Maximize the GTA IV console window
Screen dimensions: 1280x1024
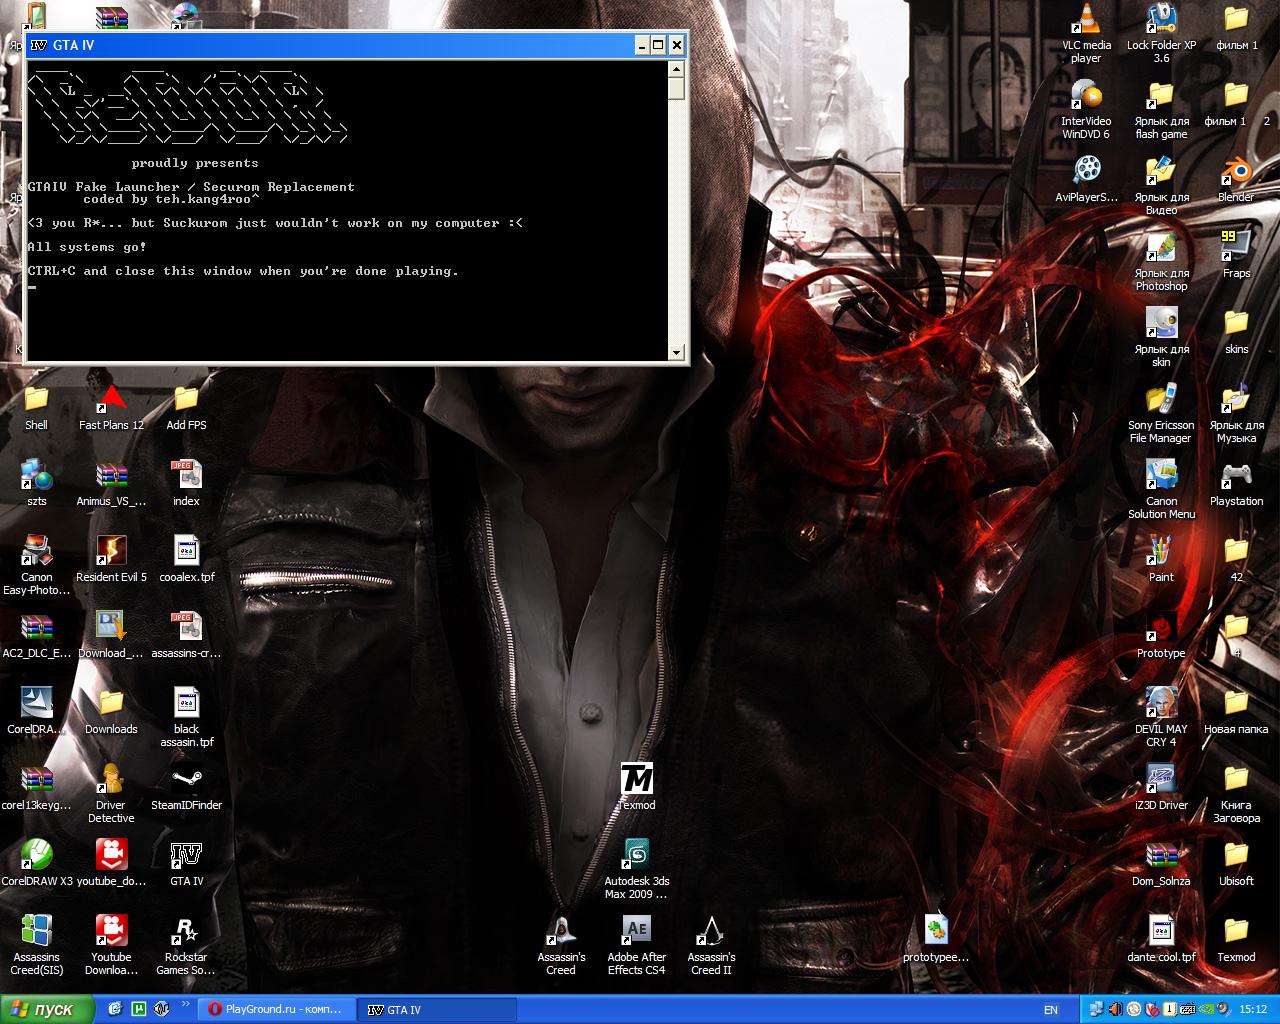point(658,45)
